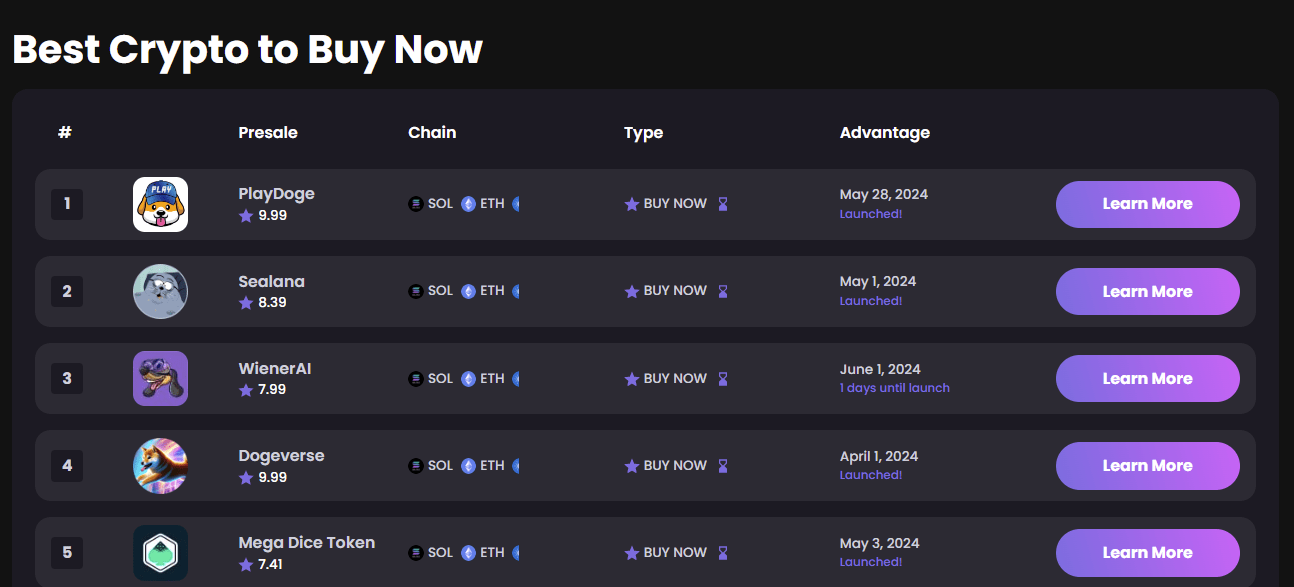This screenshot has height=587, width=1294.
Task: Click the ETH chain icon in PlayDoge row
Action: tap(468, 204)
